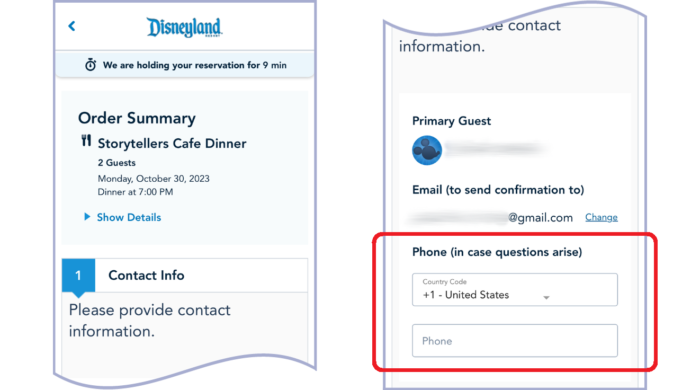700x390 pixels.
Task: Open the Show Details link
Action: coord(129,217)
